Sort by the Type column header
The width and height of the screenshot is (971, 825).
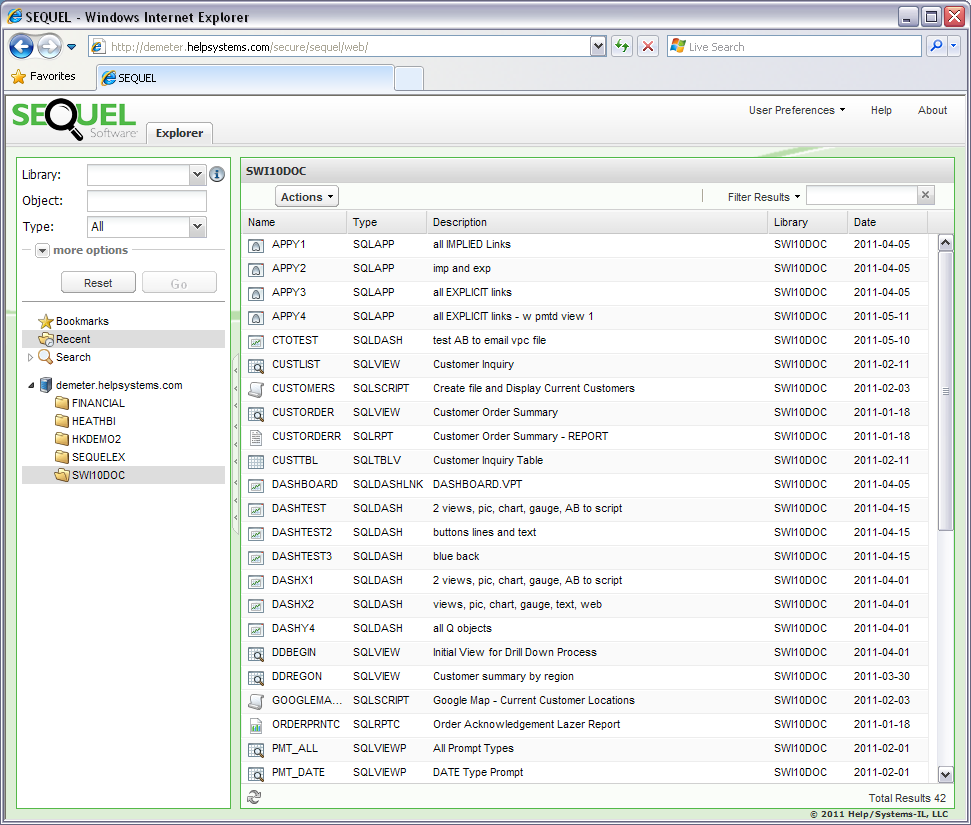(386, 222)
